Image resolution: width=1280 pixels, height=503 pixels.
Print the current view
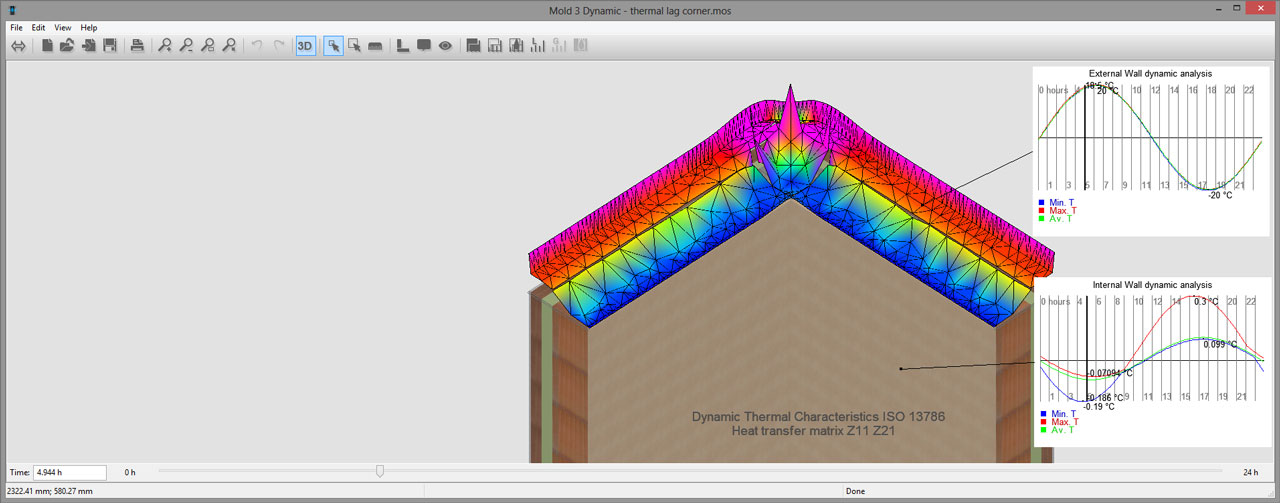[x=138, y=46]
